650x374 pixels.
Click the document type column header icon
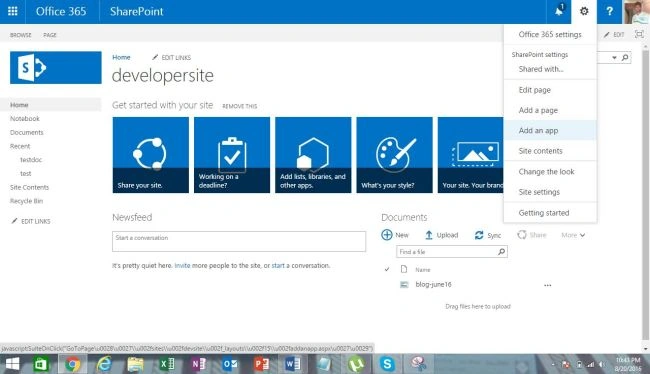coord(404,270)
